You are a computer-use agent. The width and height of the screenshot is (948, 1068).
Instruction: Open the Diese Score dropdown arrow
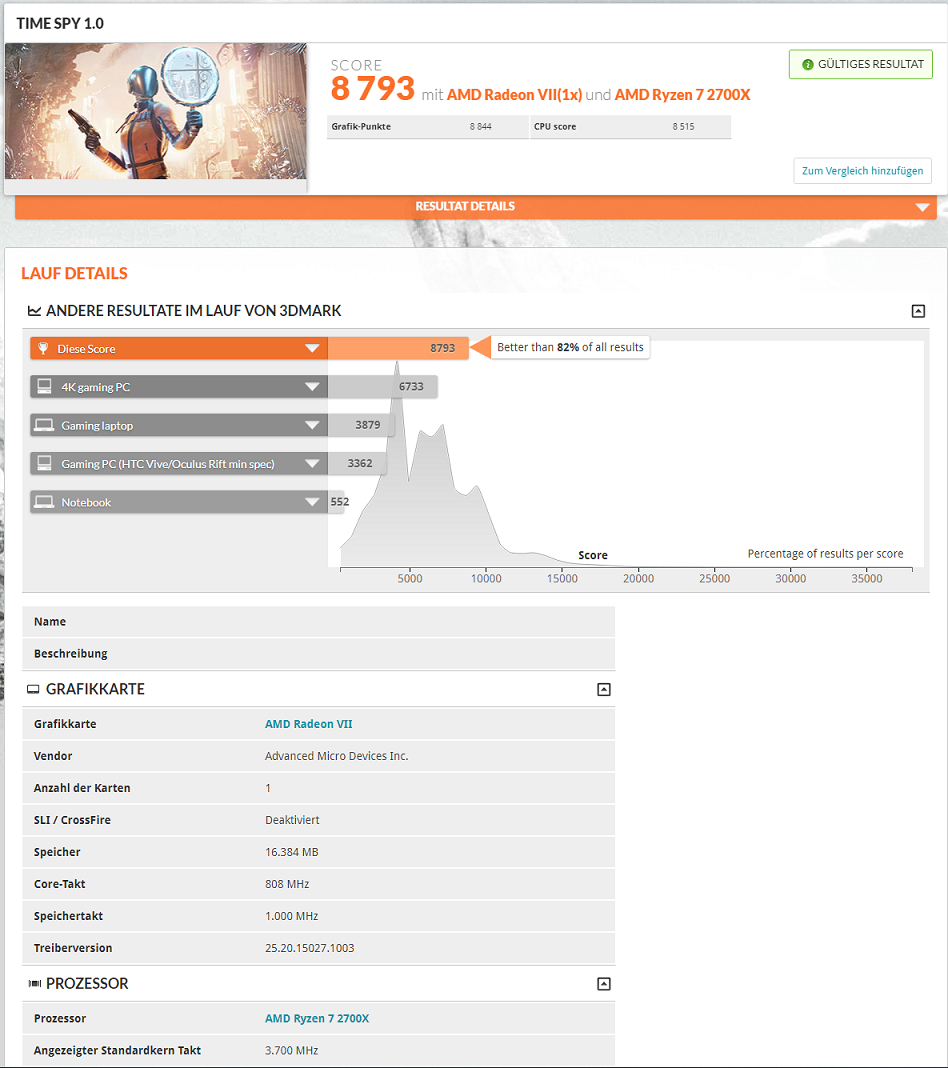coord(312,348)
